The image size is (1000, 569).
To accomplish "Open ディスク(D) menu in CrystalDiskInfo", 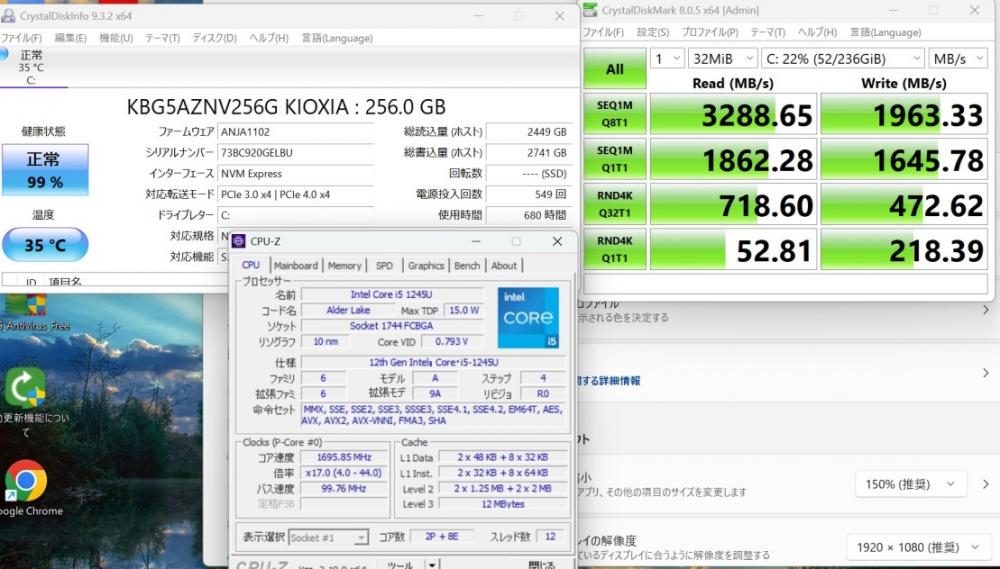I will 214,38.
